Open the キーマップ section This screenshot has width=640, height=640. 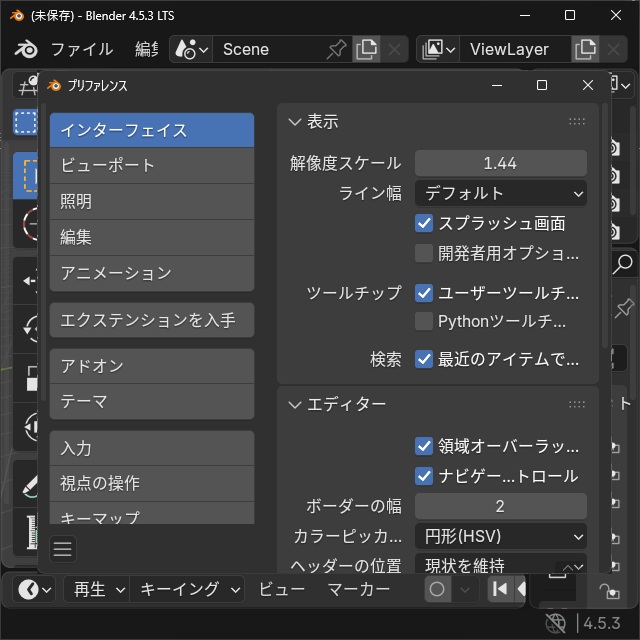coord(152,513)
